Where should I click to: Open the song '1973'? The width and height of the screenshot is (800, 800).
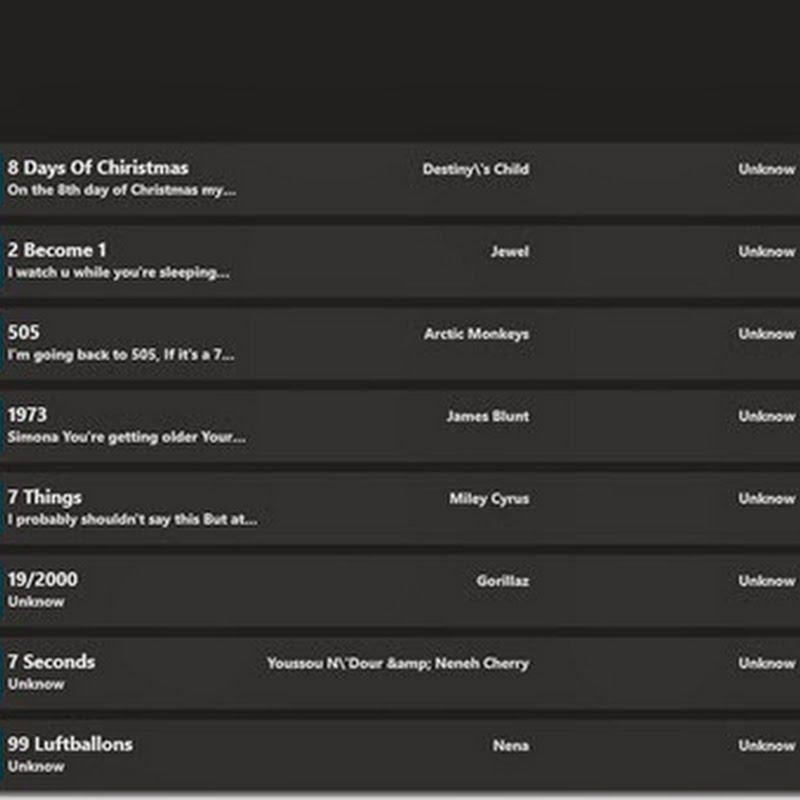coord(27,415)
